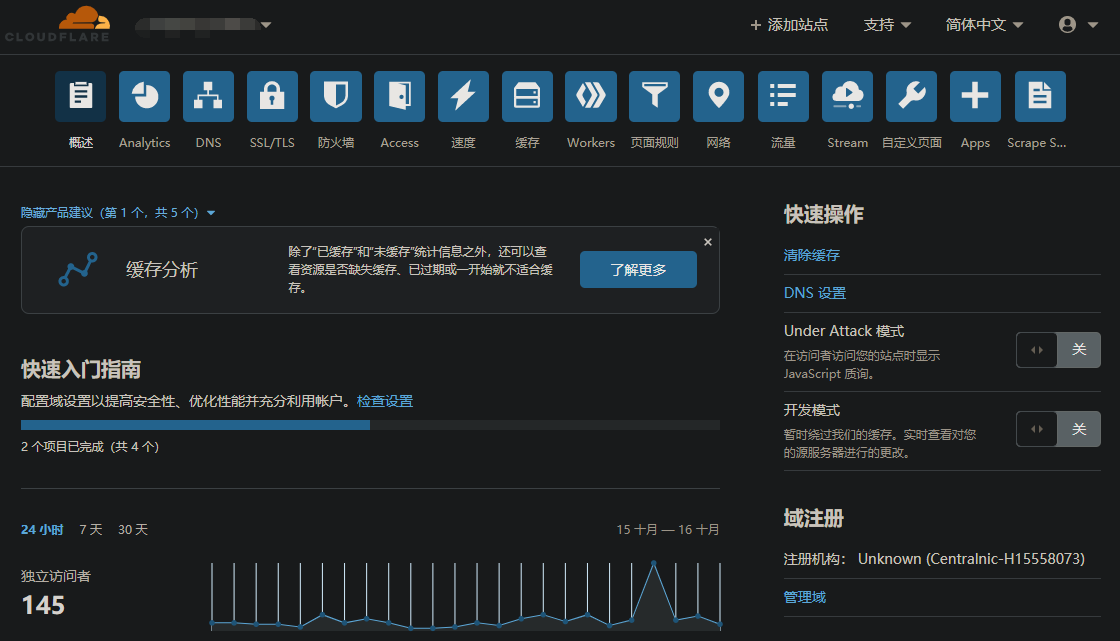Open the Apps plus icon
This screenshot has height=641, width=1120.
click(x=974, y=96)
